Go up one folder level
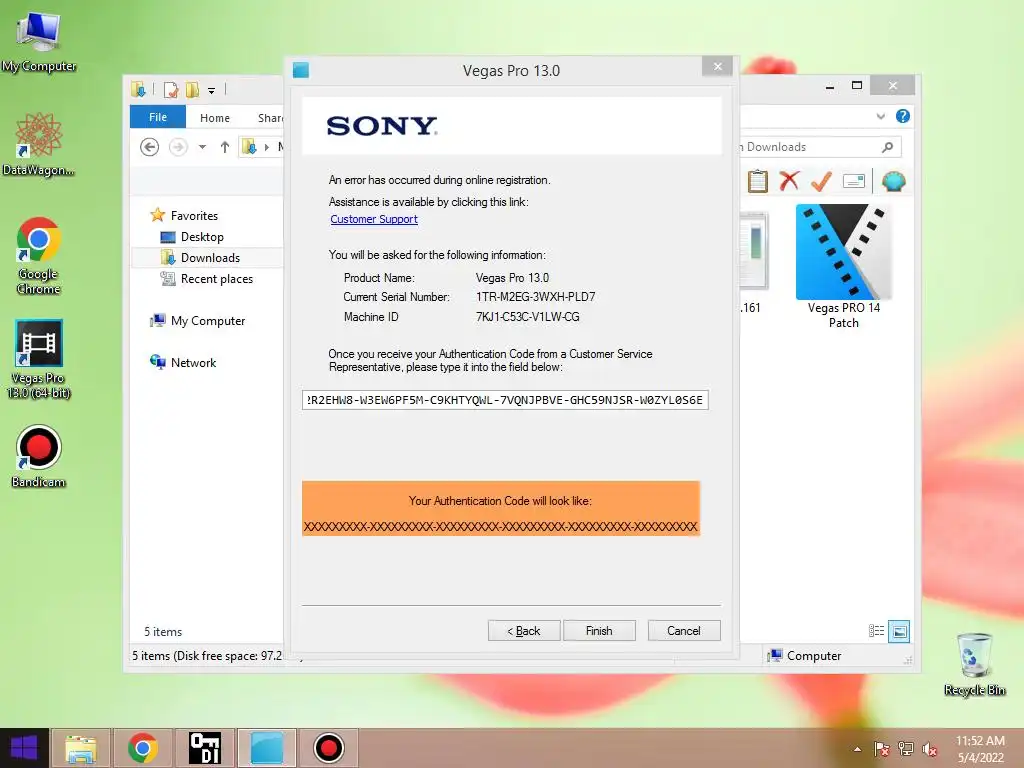 click(x=225, y=147)
